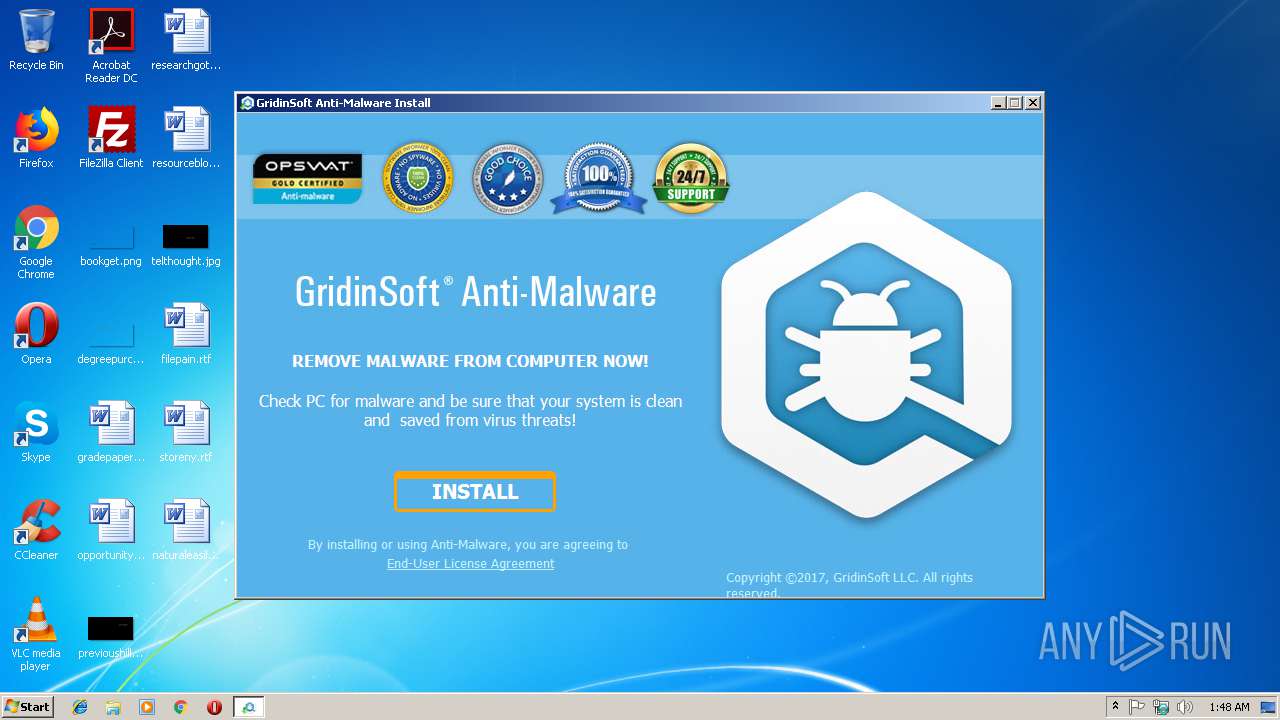
Task: Launch Firefox from desktop
Action: click(x=36, y=138)
